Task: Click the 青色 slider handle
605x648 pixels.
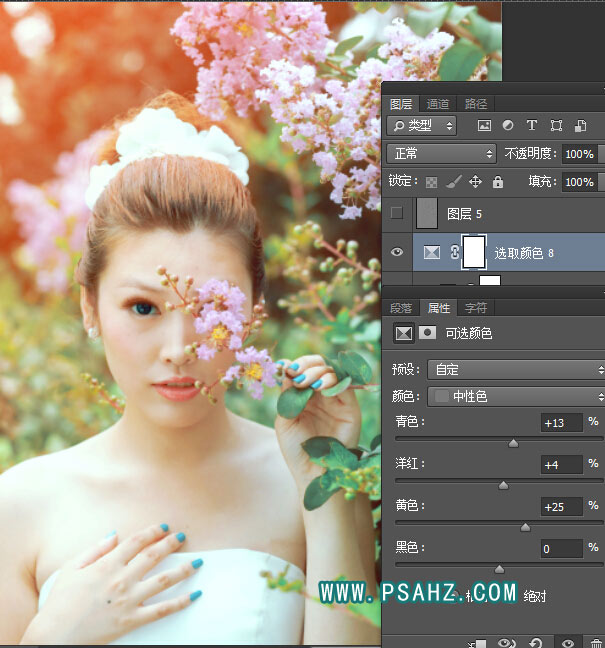Action: (x=514, y=443)
